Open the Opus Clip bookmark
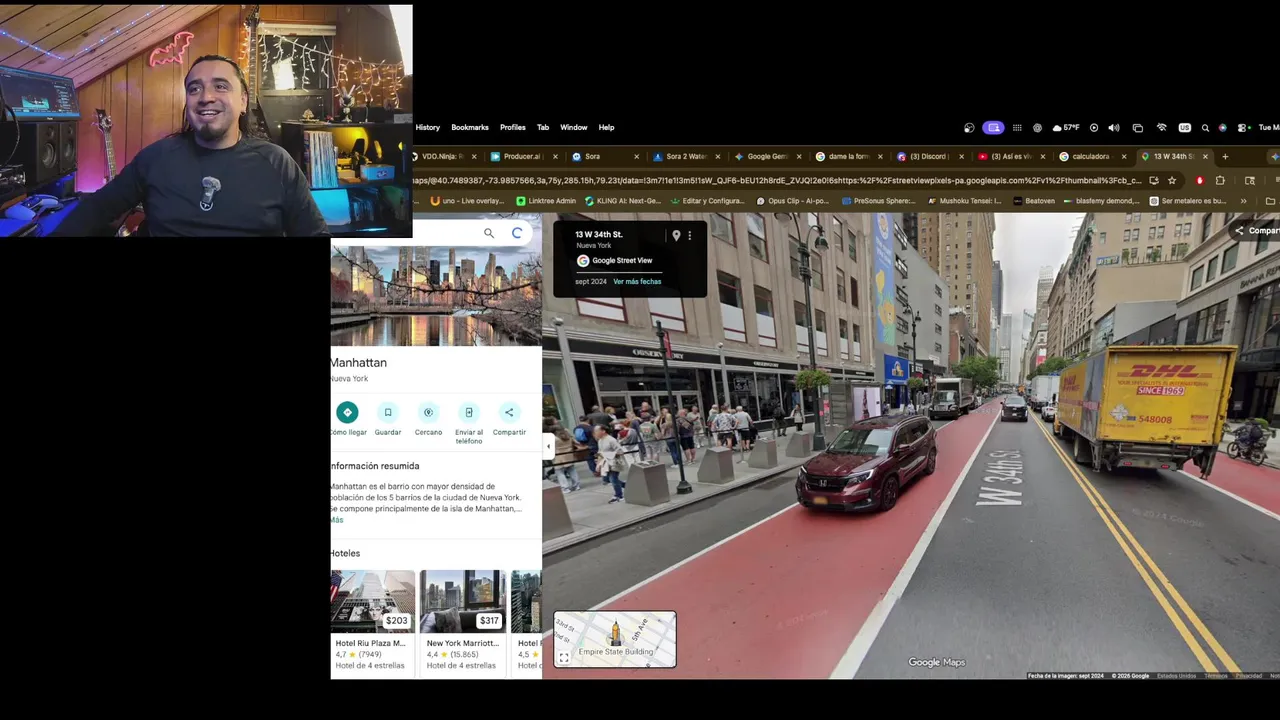This screenshot has width=1280, height=720. [792, 201]
